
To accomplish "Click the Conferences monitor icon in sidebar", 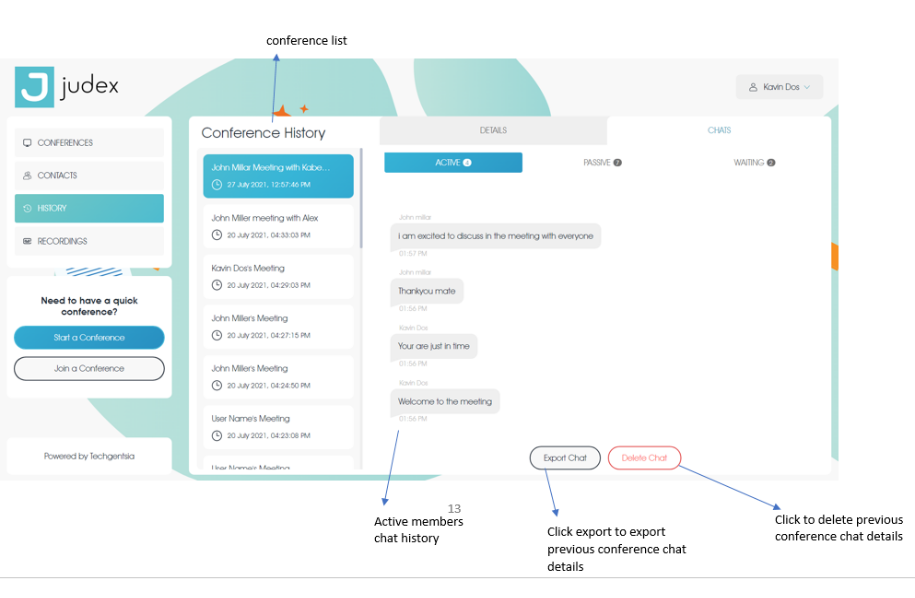I will 27,143.
